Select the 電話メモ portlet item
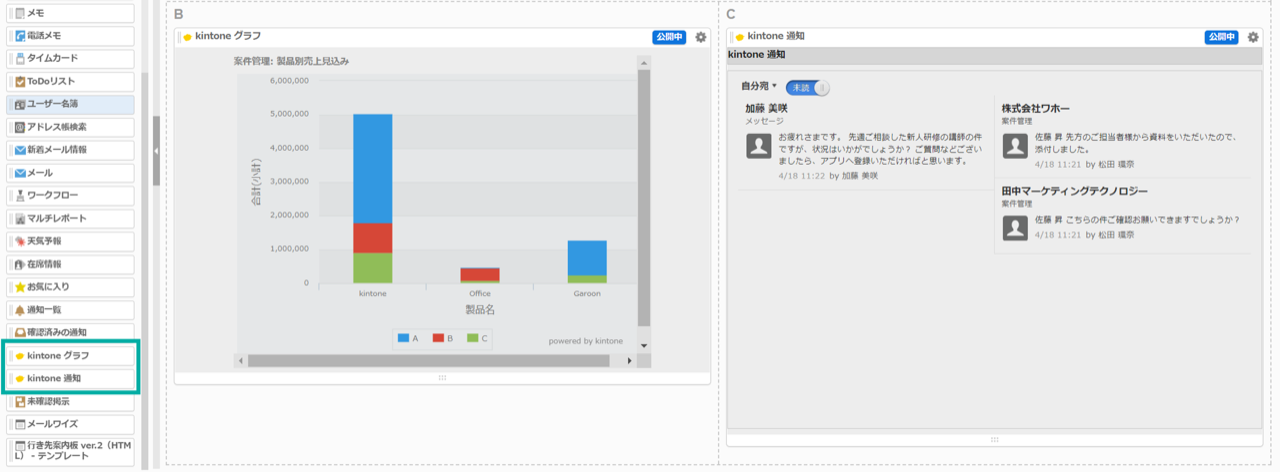Viewport: 1280px width, 472px height. pos(70,36)
